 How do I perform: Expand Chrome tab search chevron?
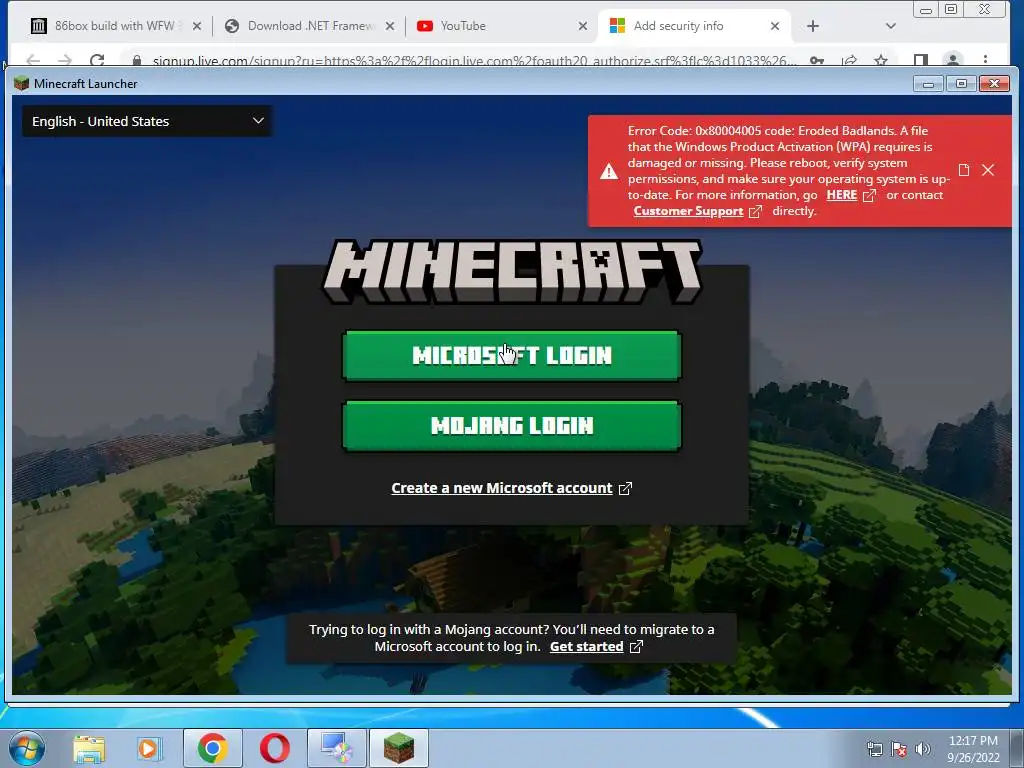890,26
